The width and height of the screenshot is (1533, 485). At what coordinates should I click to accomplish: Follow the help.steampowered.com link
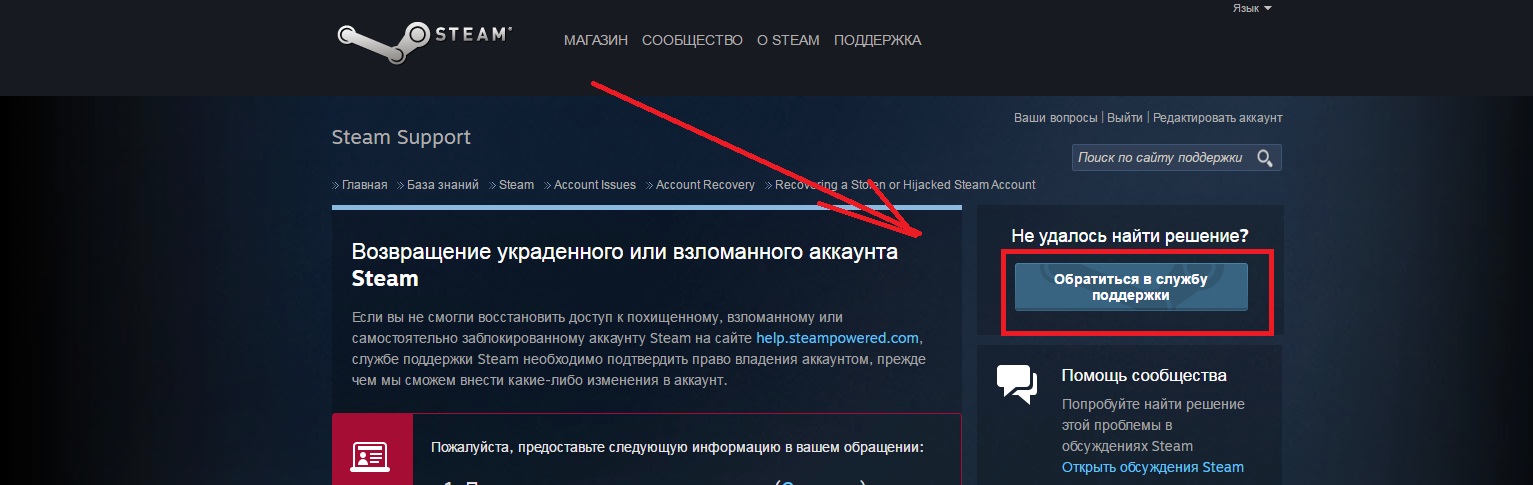point(837,338)
